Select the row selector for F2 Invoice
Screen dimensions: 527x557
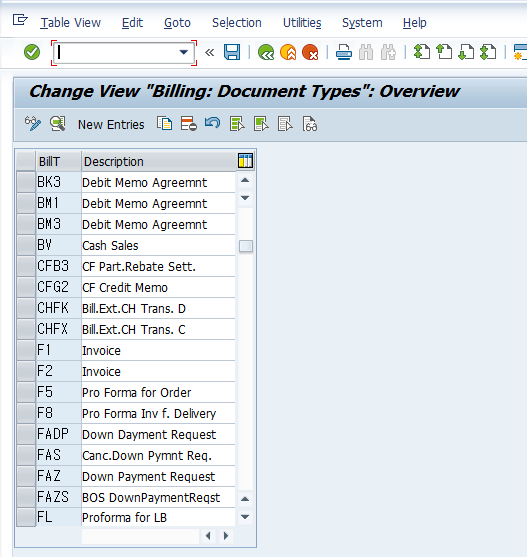[x=26, y=371]
